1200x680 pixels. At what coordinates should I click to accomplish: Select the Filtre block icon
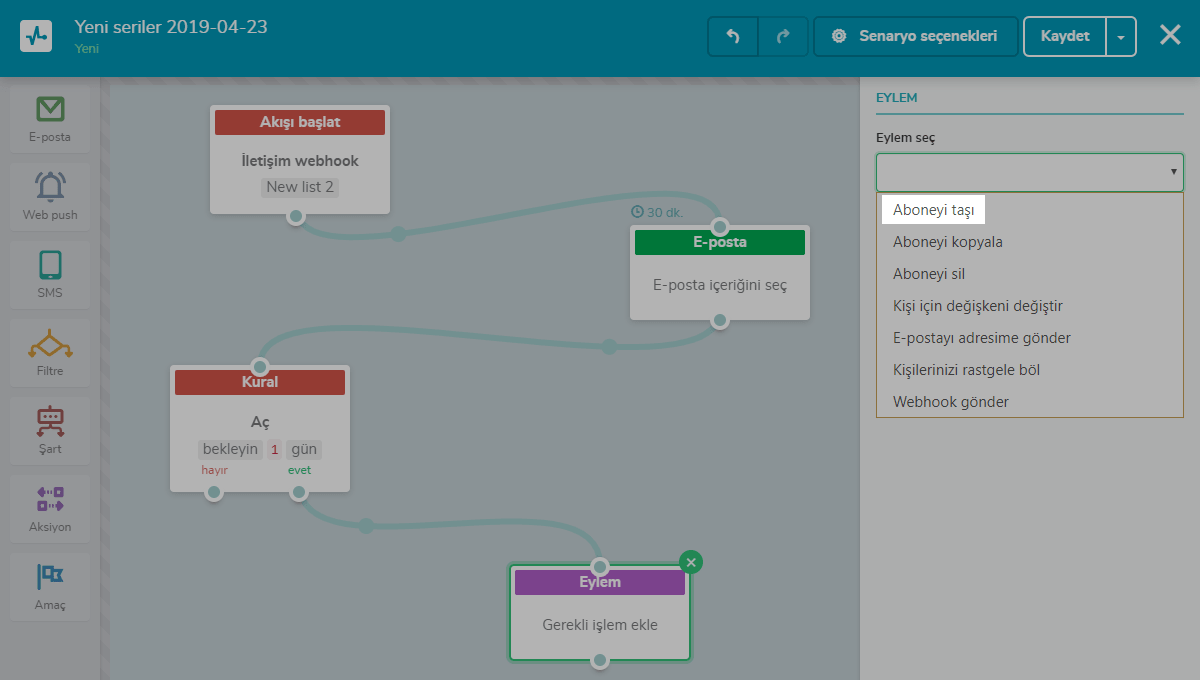point(50,343)
